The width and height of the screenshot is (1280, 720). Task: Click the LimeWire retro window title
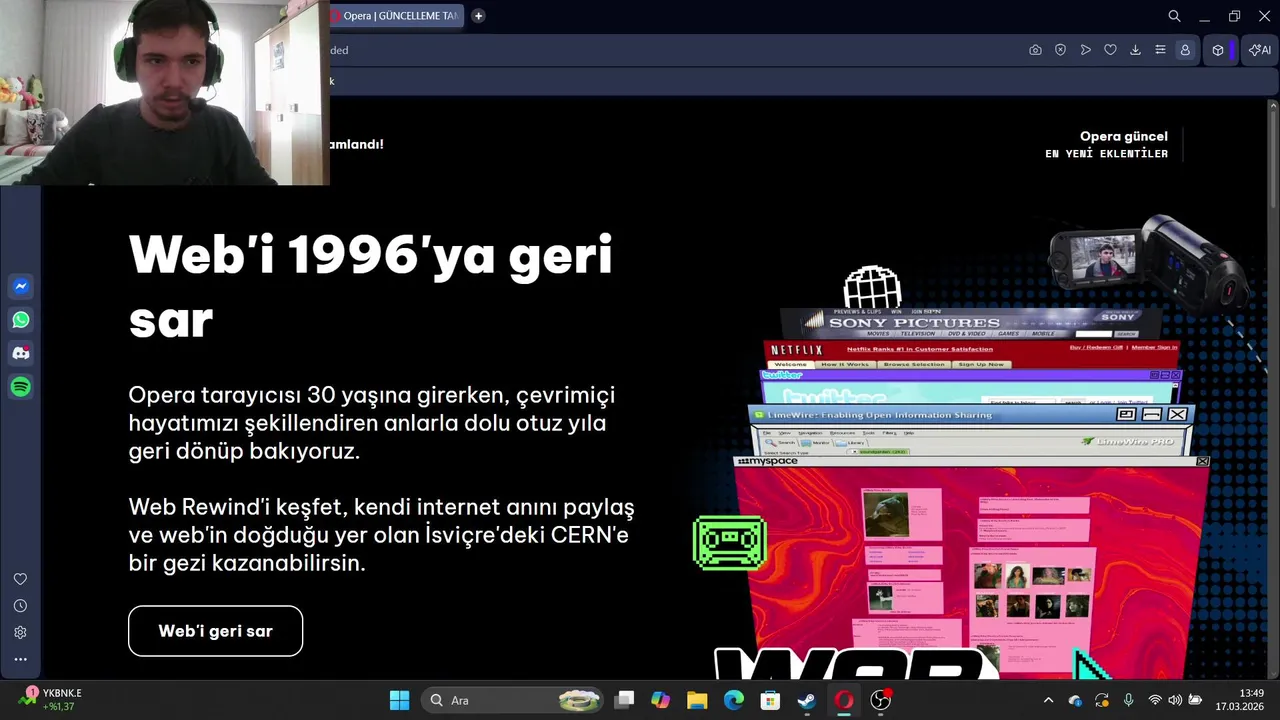880,415
